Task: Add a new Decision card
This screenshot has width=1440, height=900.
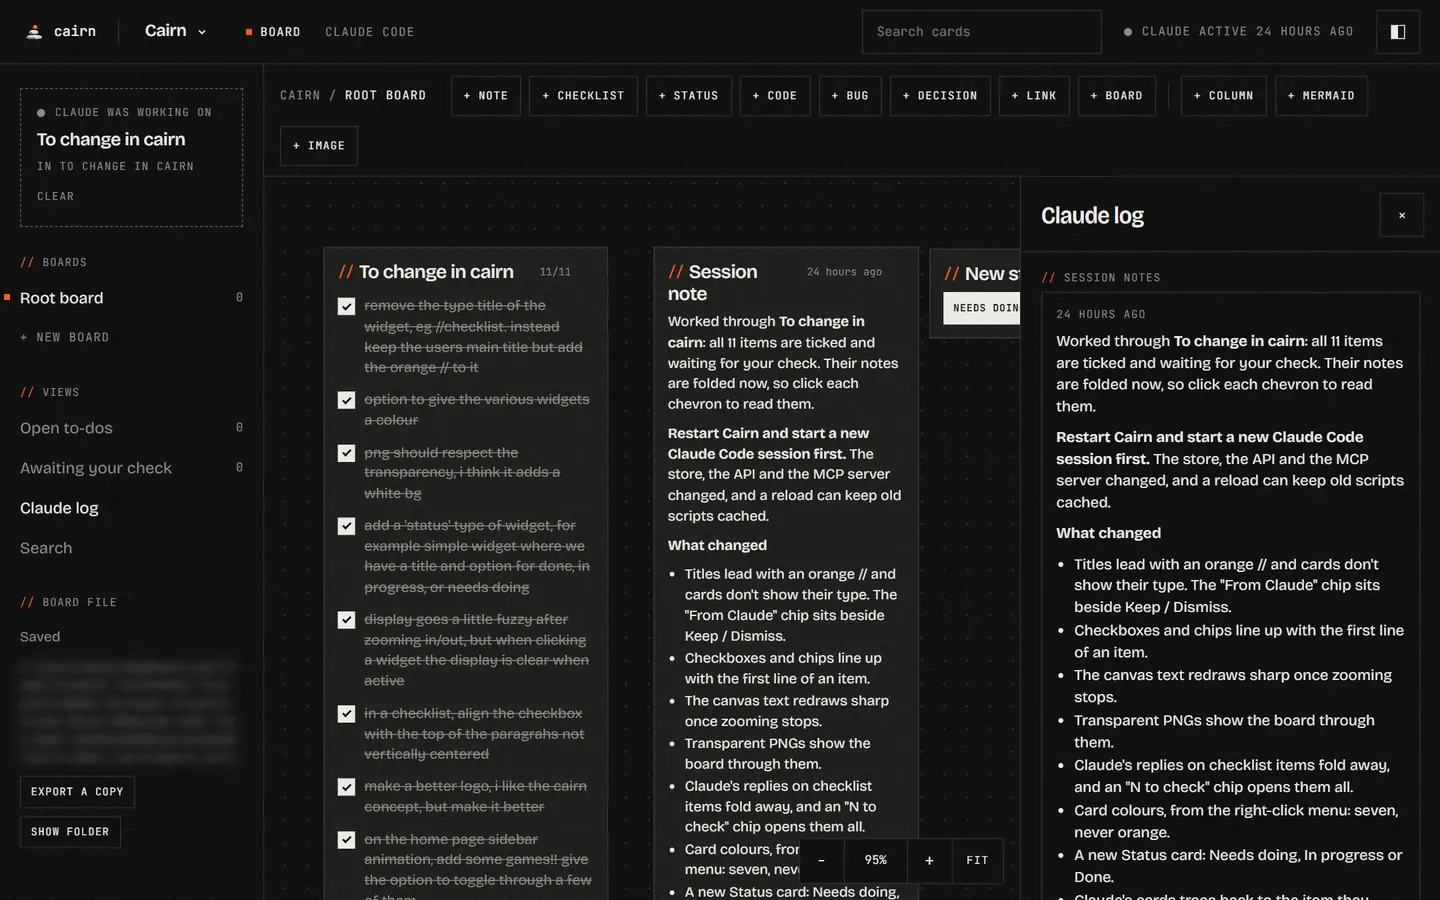Action: (x=940, y=96)
